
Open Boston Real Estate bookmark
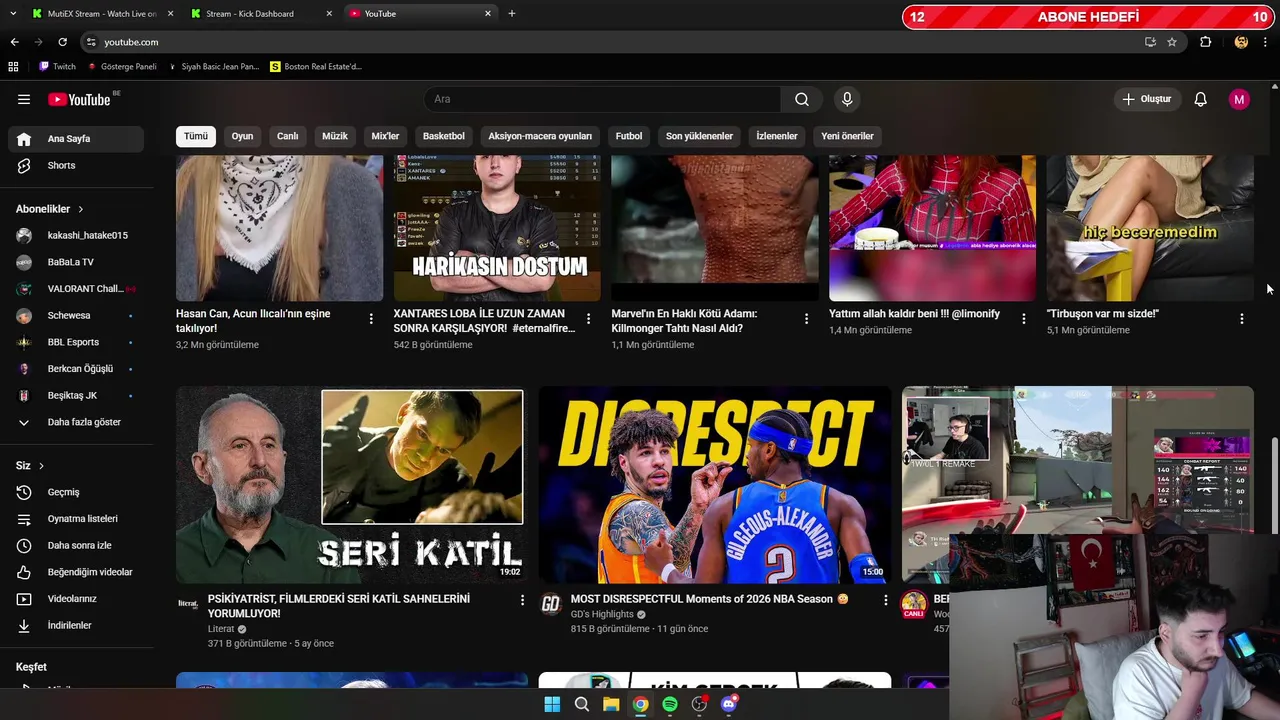click(x=316, y=67)
